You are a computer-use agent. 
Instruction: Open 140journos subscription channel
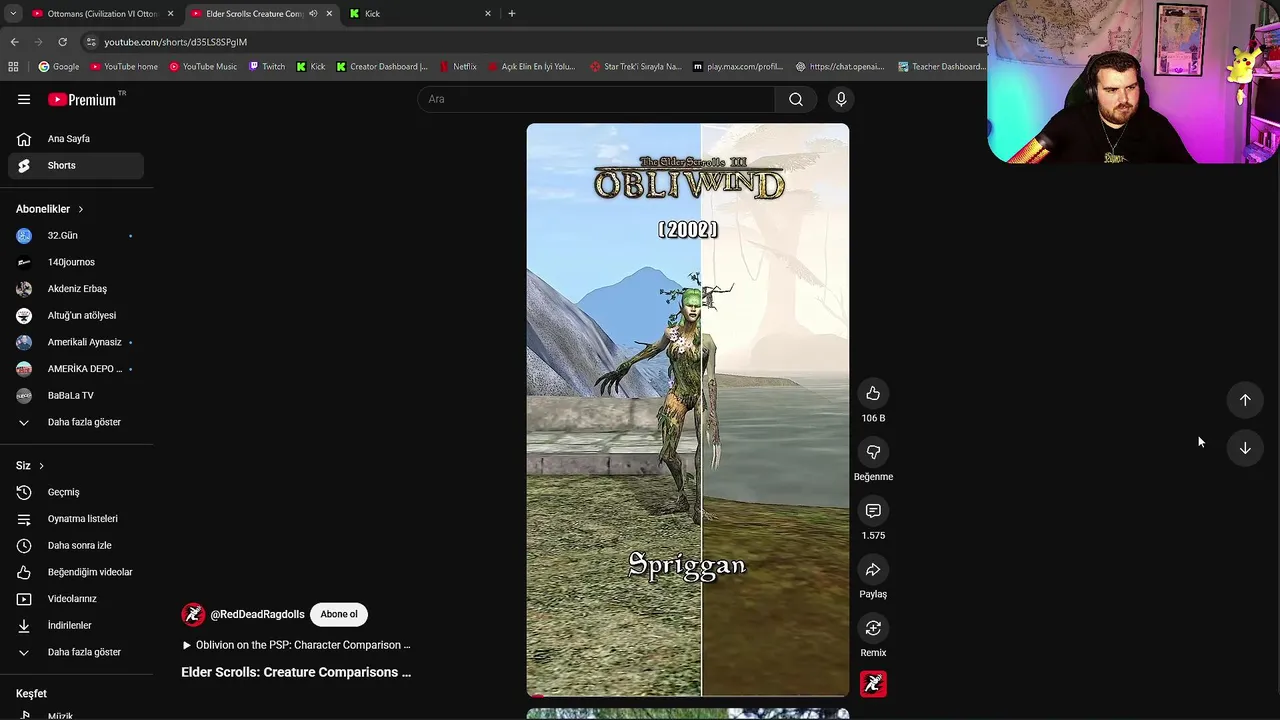[x=76, y=262]
